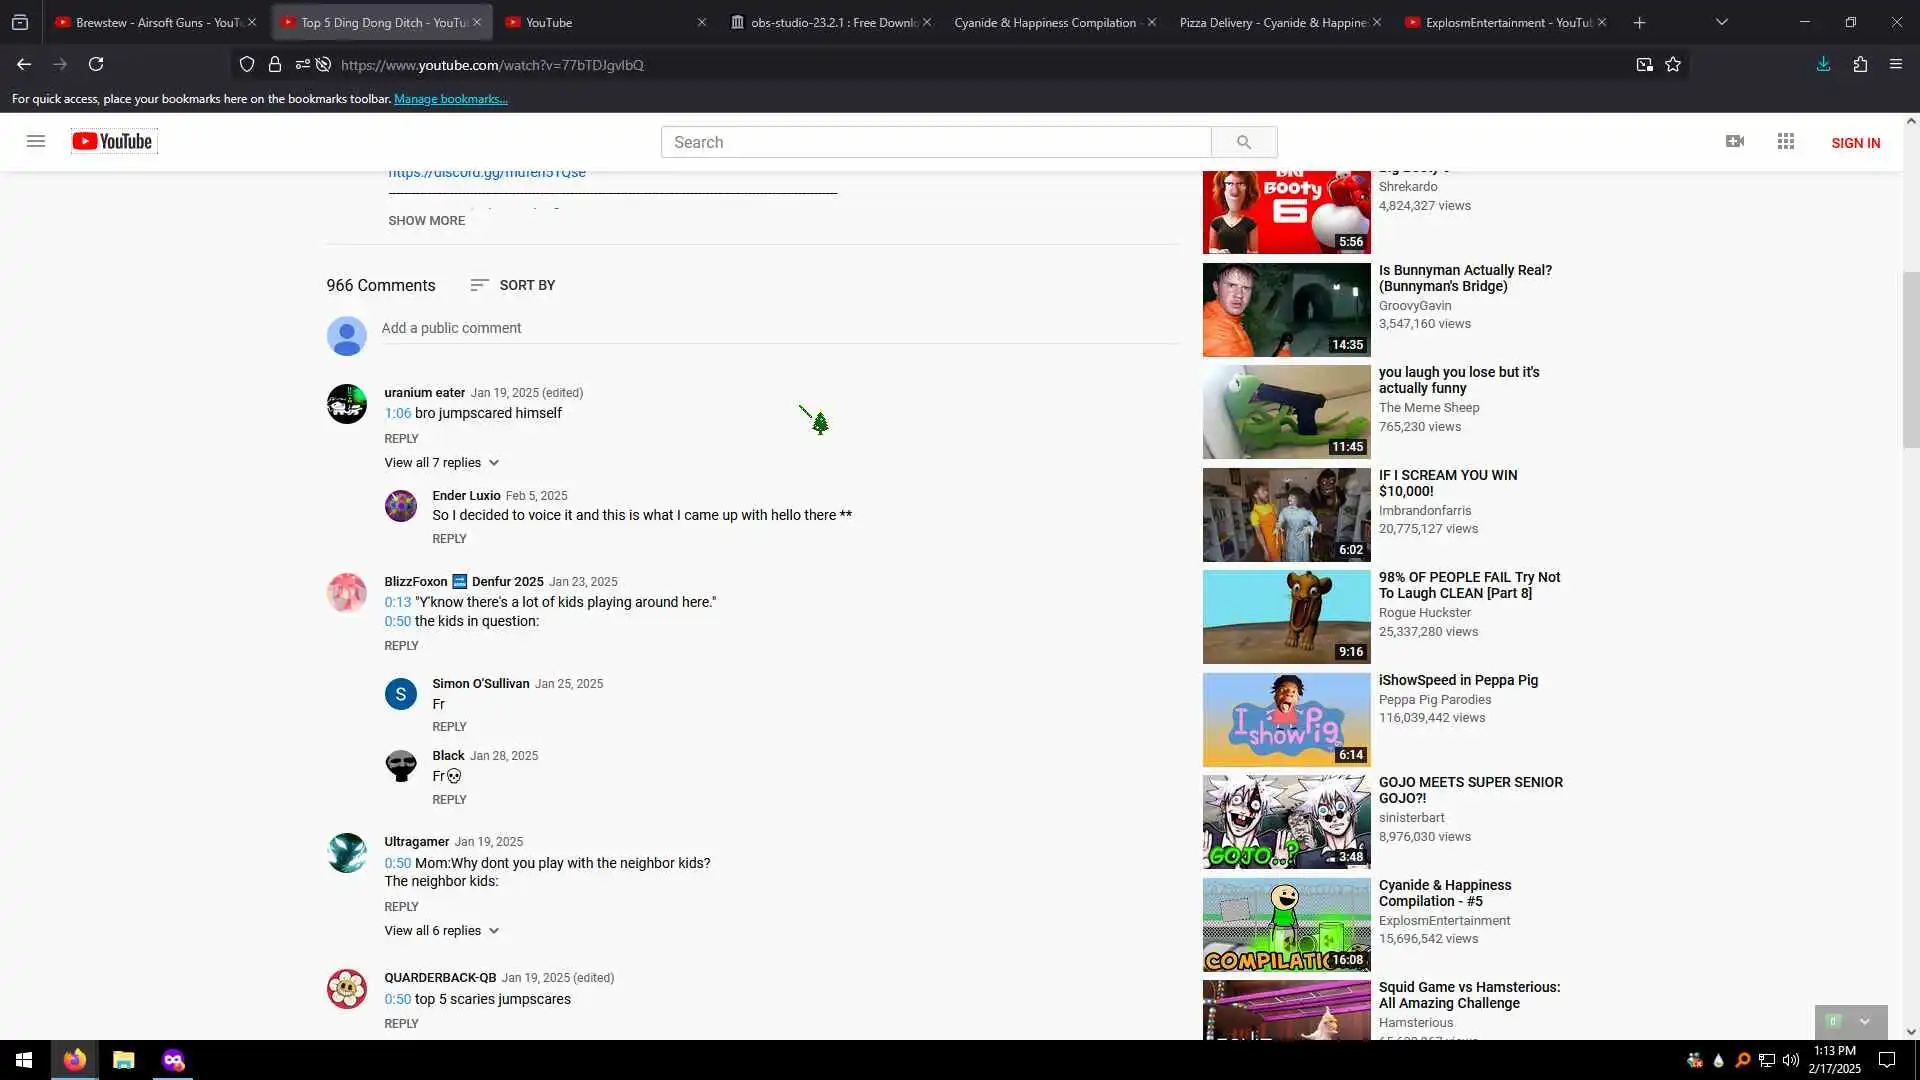Toggle picture-in-picture icon in address bar

(1644, 64)
